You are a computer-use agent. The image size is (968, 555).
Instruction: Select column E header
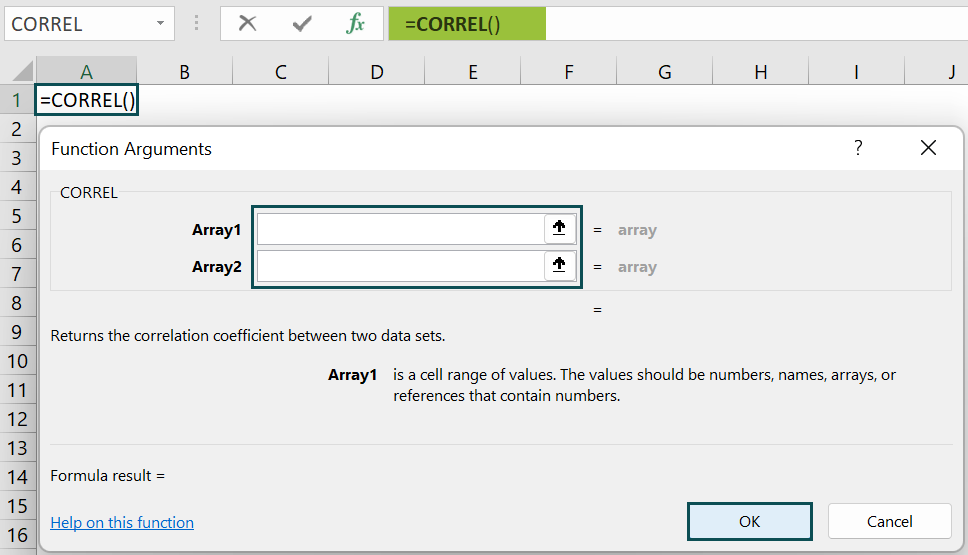coord(473,72)
